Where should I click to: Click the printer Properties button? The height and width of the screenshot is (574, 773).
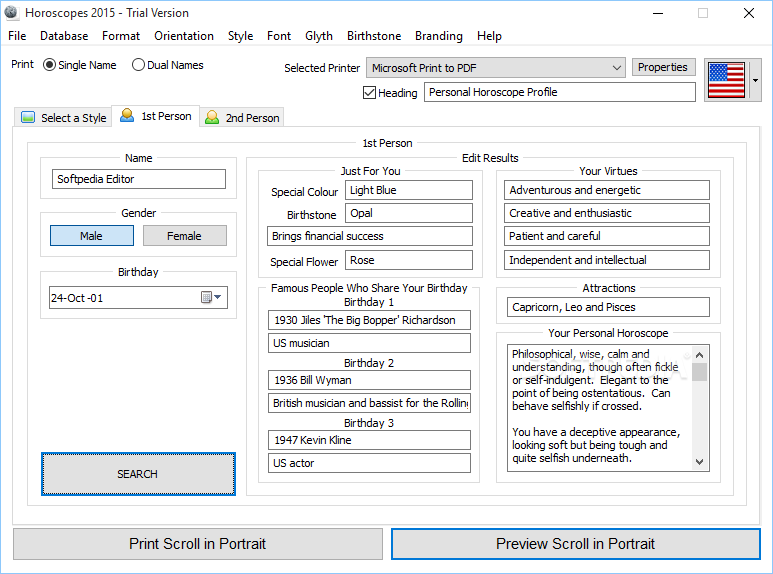663,67
